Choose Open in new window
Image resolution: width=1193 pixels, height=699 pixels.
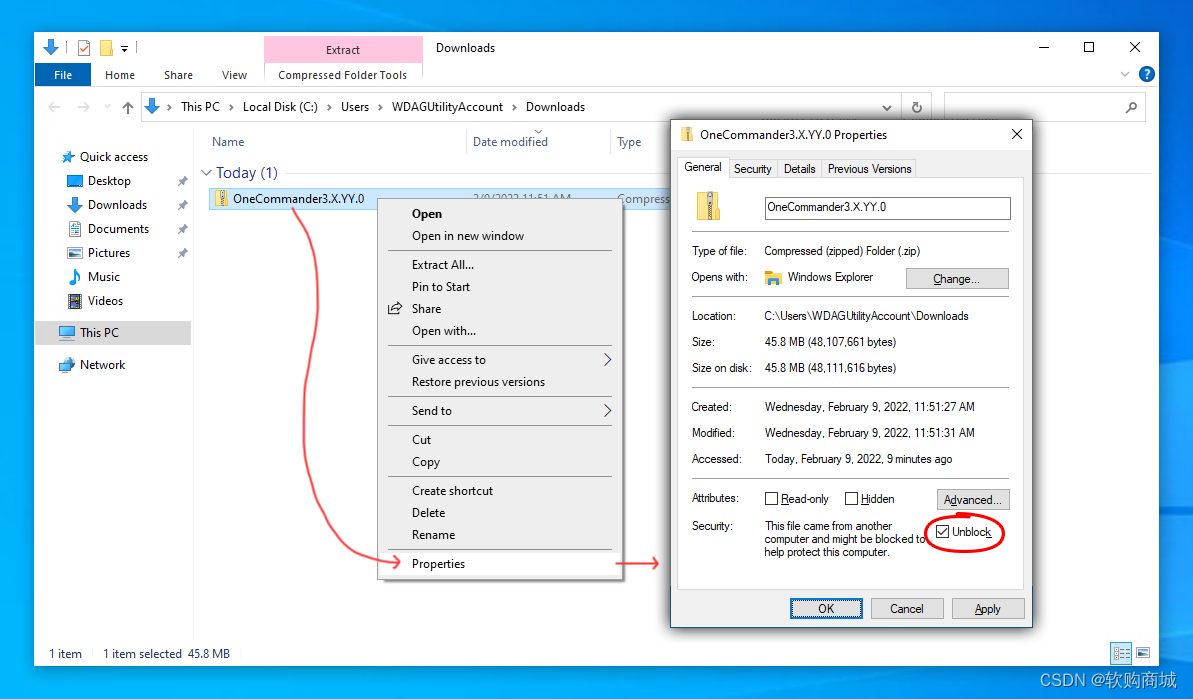coord(468,236)
